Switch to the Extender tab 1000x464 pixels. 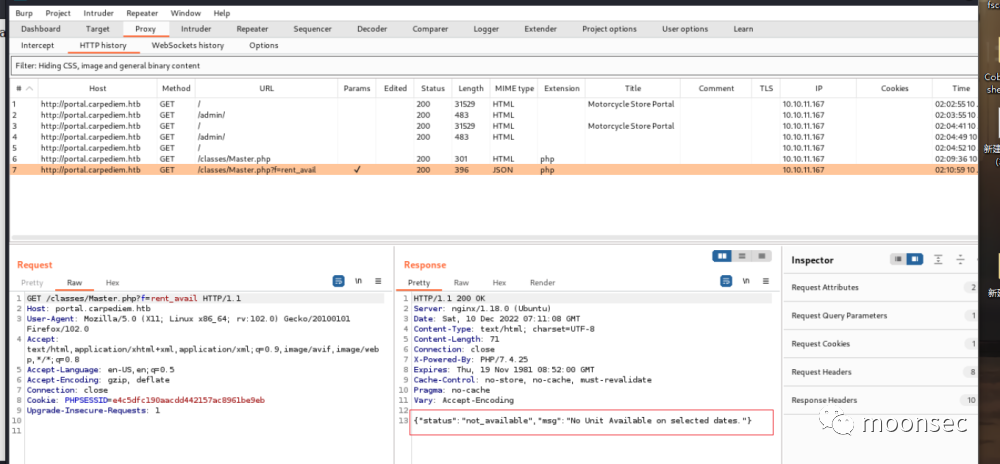540,29
